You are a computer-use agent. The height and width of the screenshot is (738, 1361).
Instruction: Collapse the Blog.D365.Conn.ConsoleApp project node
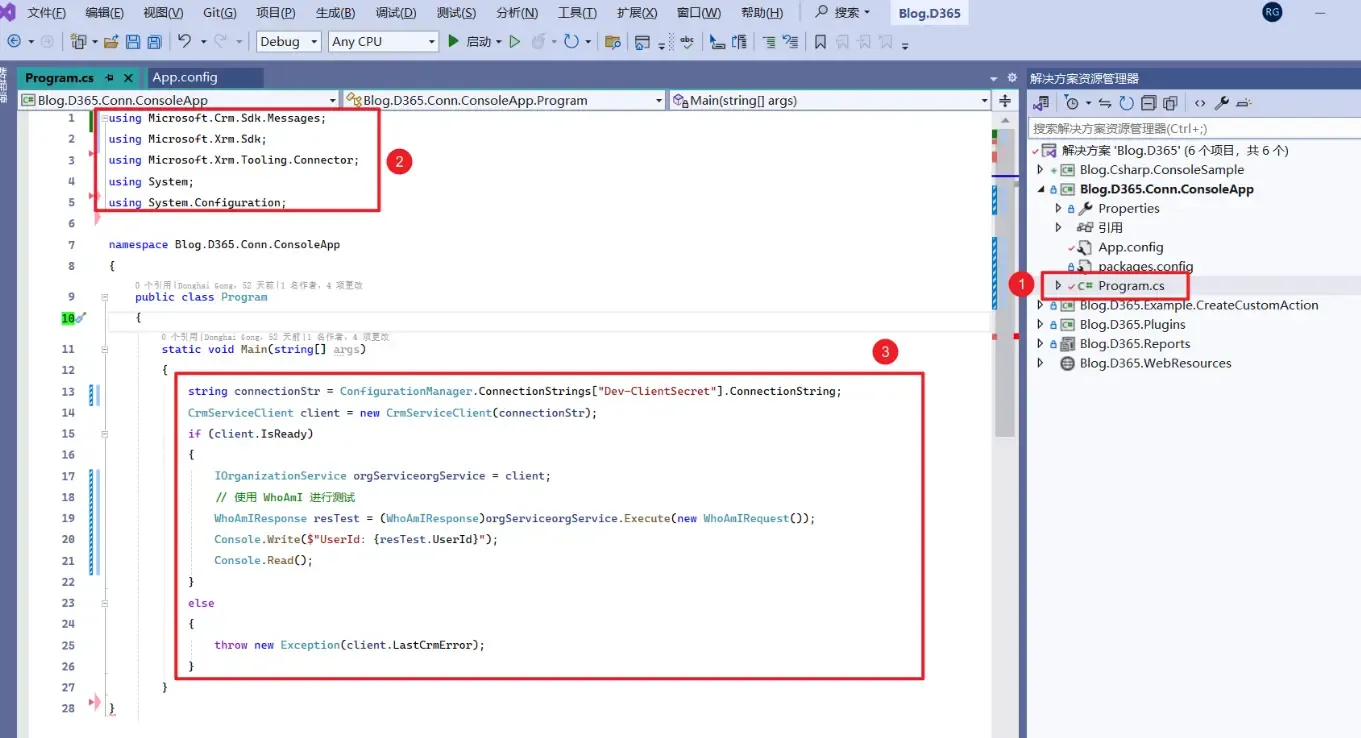(x=1040, y=189)
